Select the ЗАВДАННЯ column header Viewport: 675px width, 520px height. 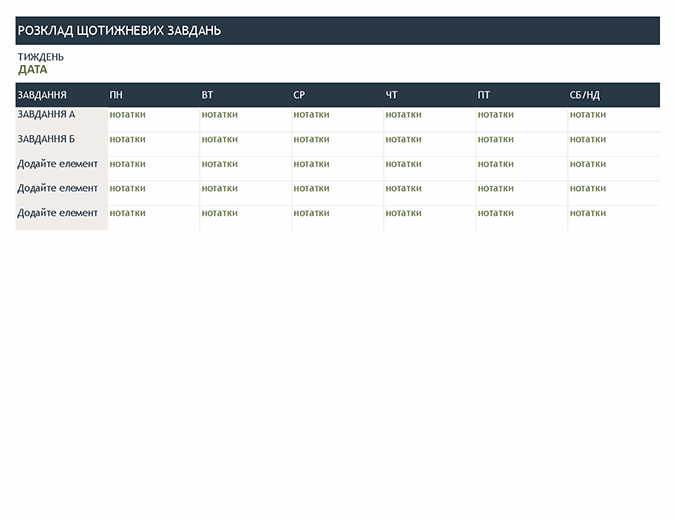tap(42, 95)
